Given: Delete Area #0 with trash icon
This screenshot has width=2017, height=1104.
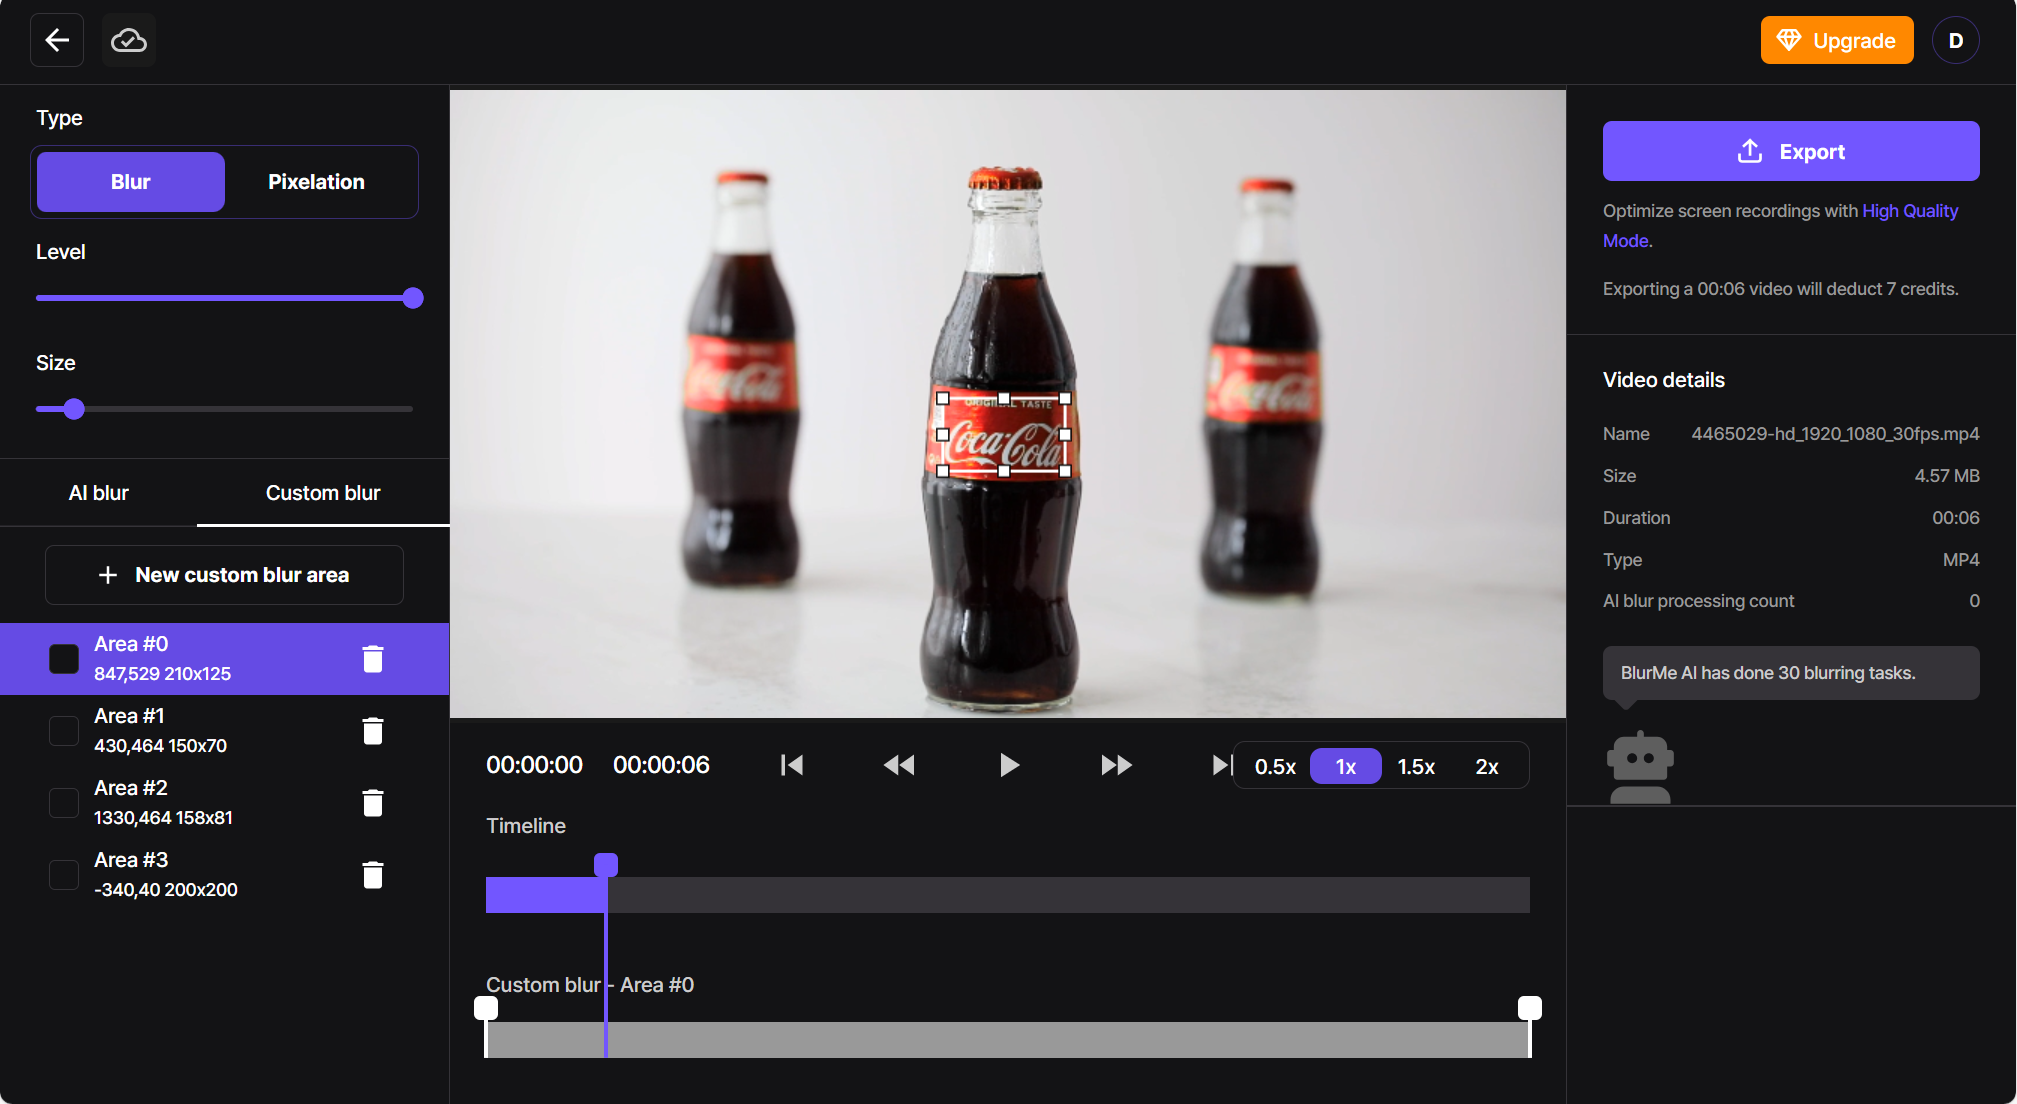Looking at the screenshot, I should pyautogui.click(x=373, y=659).
